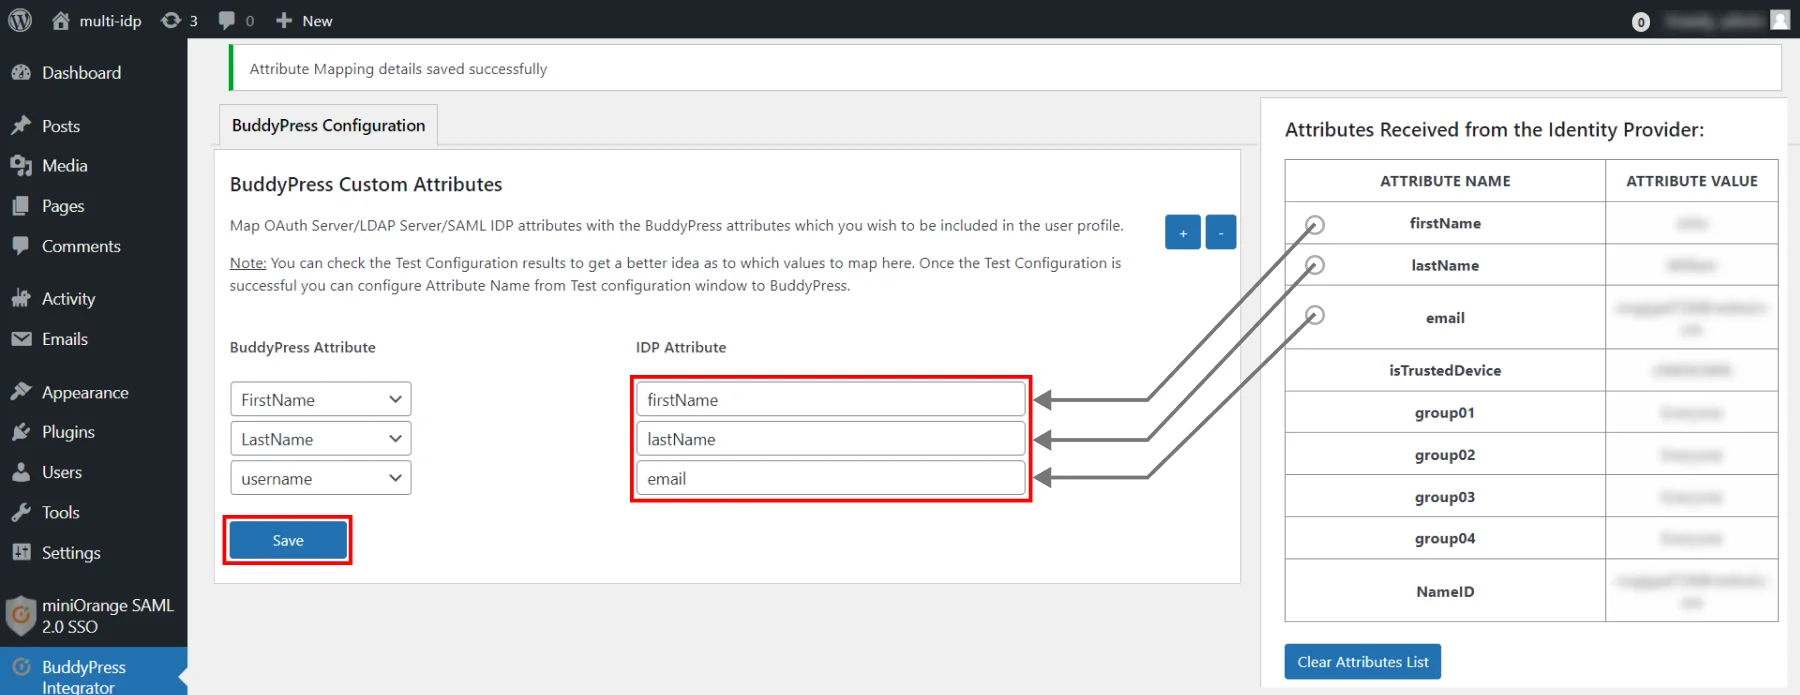The width and height of the screenshot is (1800, 695).
Task: Open miniOrange SAML 2.0 SSO menu
Action: click(107, 616)
